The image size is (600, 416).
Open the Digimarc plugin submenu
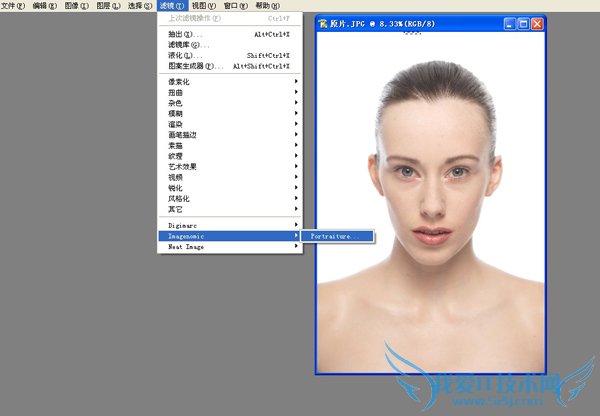[x=230, y=225]
